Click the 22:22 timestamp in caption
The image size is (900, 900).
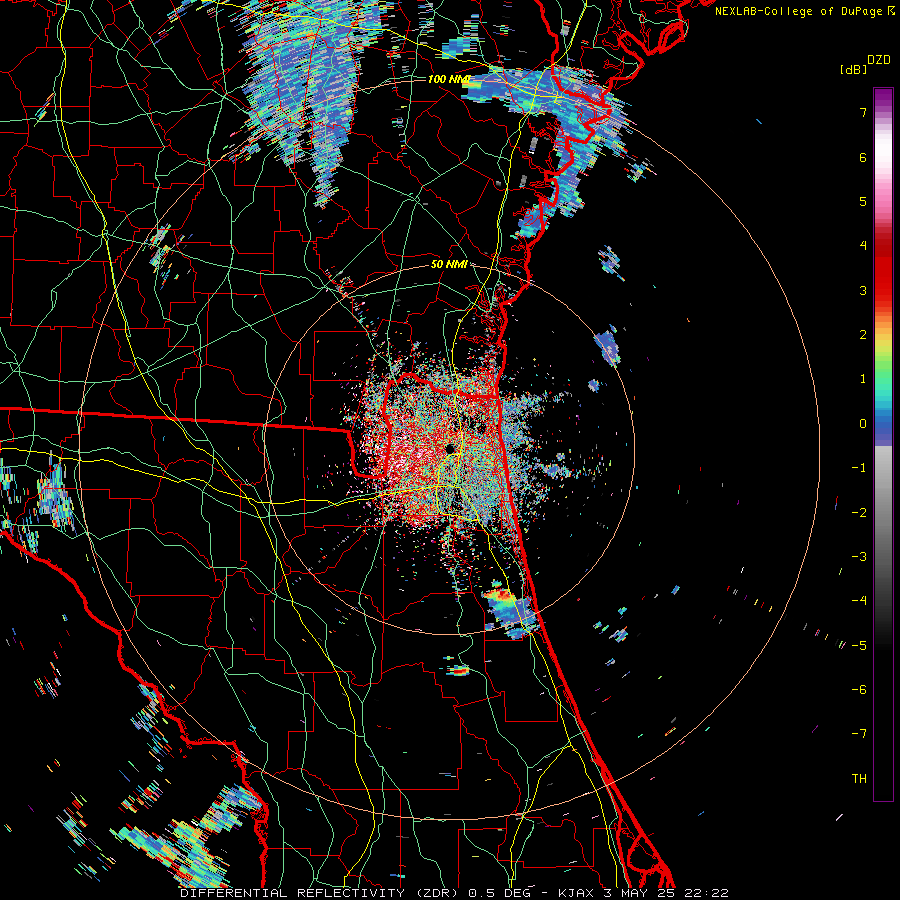[x=706, y=893]
